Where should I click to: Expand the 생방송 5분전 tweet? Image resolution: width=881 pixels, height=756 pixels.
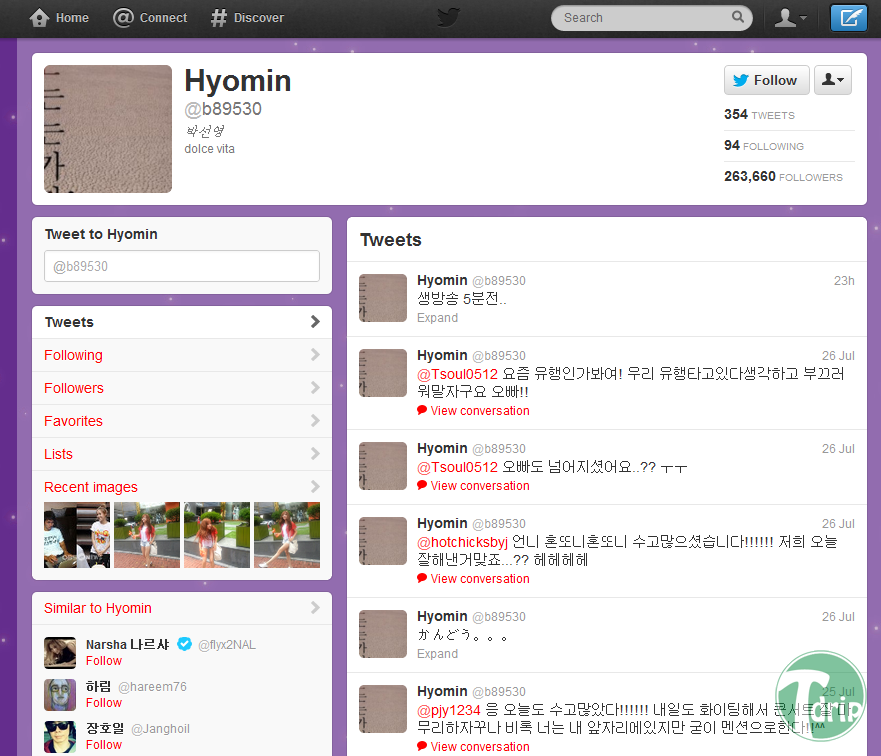[437, 318]
